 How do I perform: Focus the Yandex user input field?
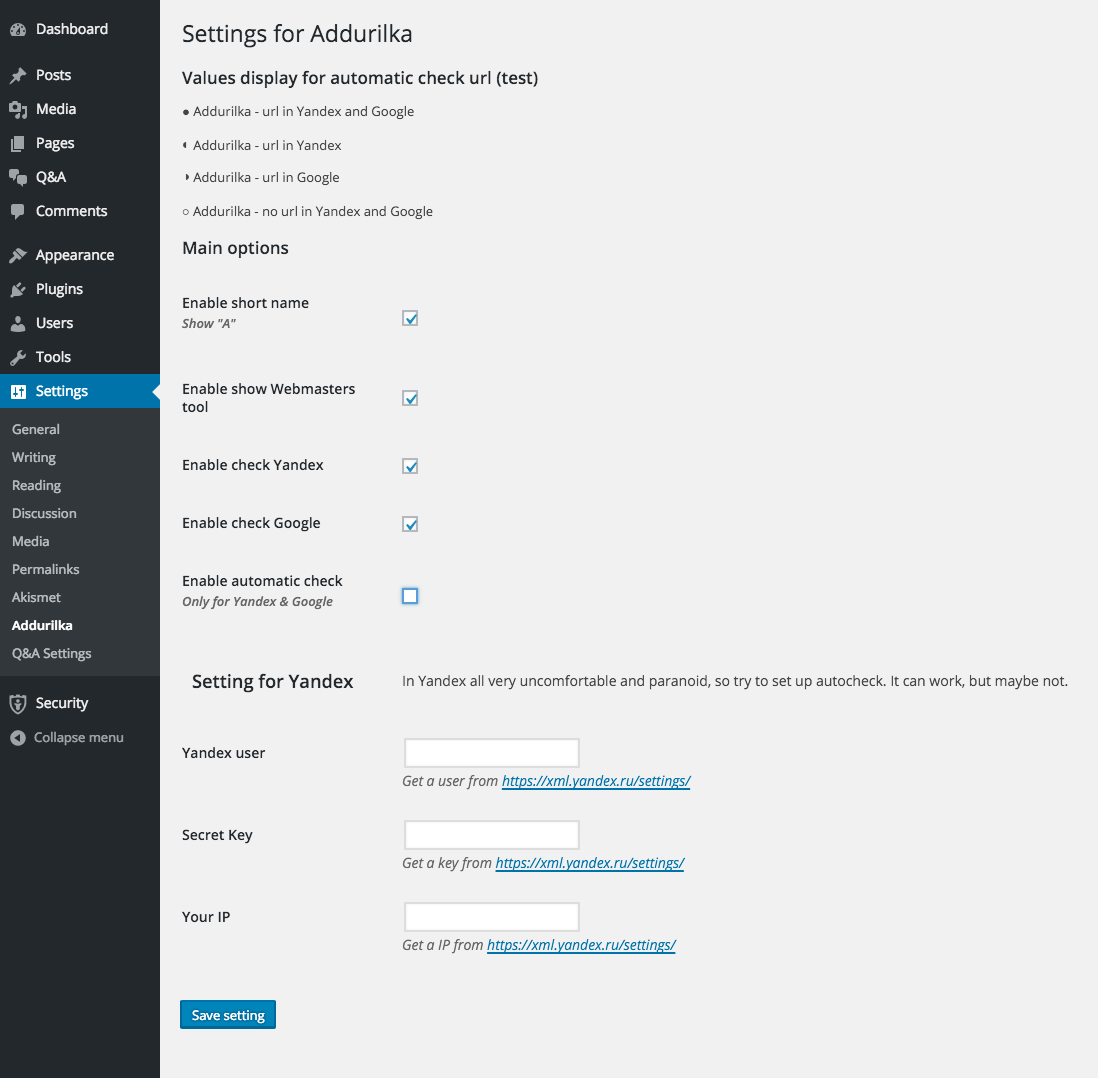(x=492, y=753)
